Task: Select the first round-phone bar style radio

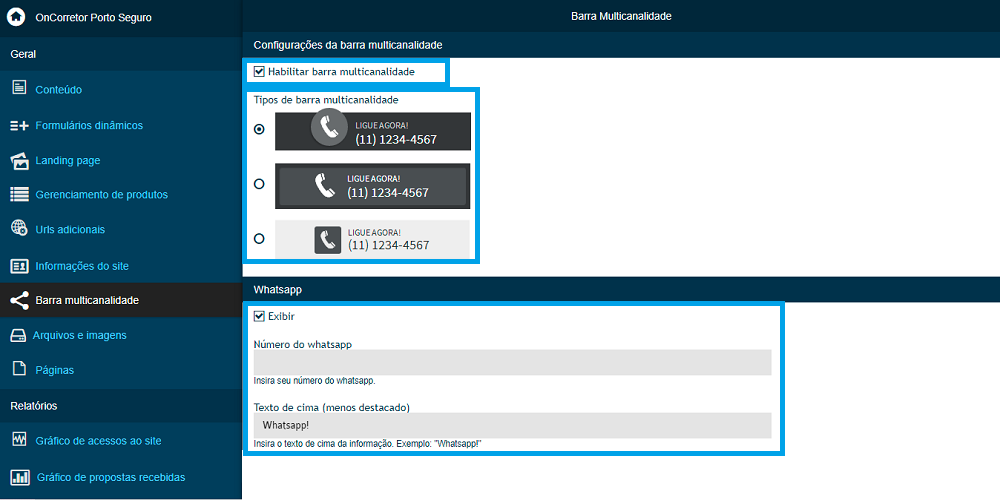Action: coord(259,129)
